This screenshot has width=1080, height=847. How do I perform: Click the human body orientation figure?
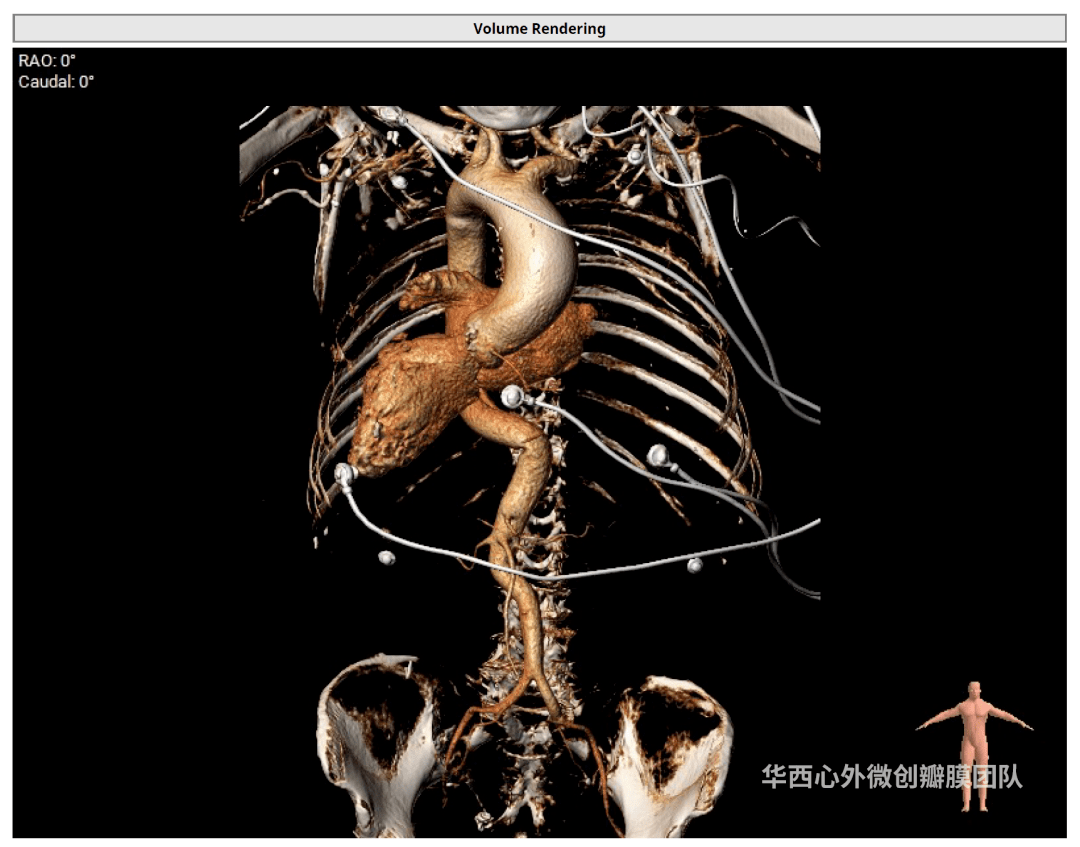[974, 744]
